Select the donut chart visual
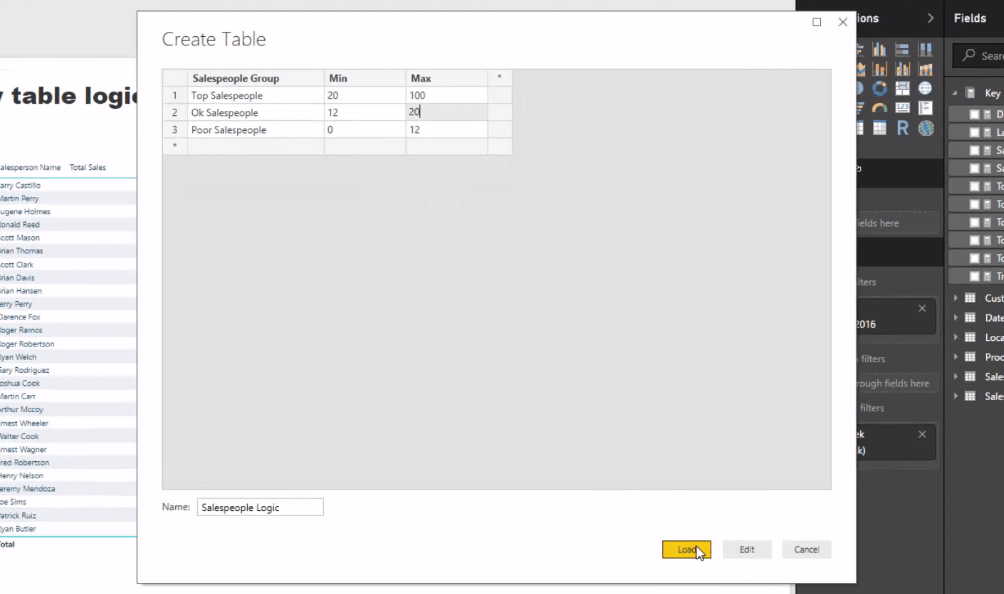 pos(880,88)
